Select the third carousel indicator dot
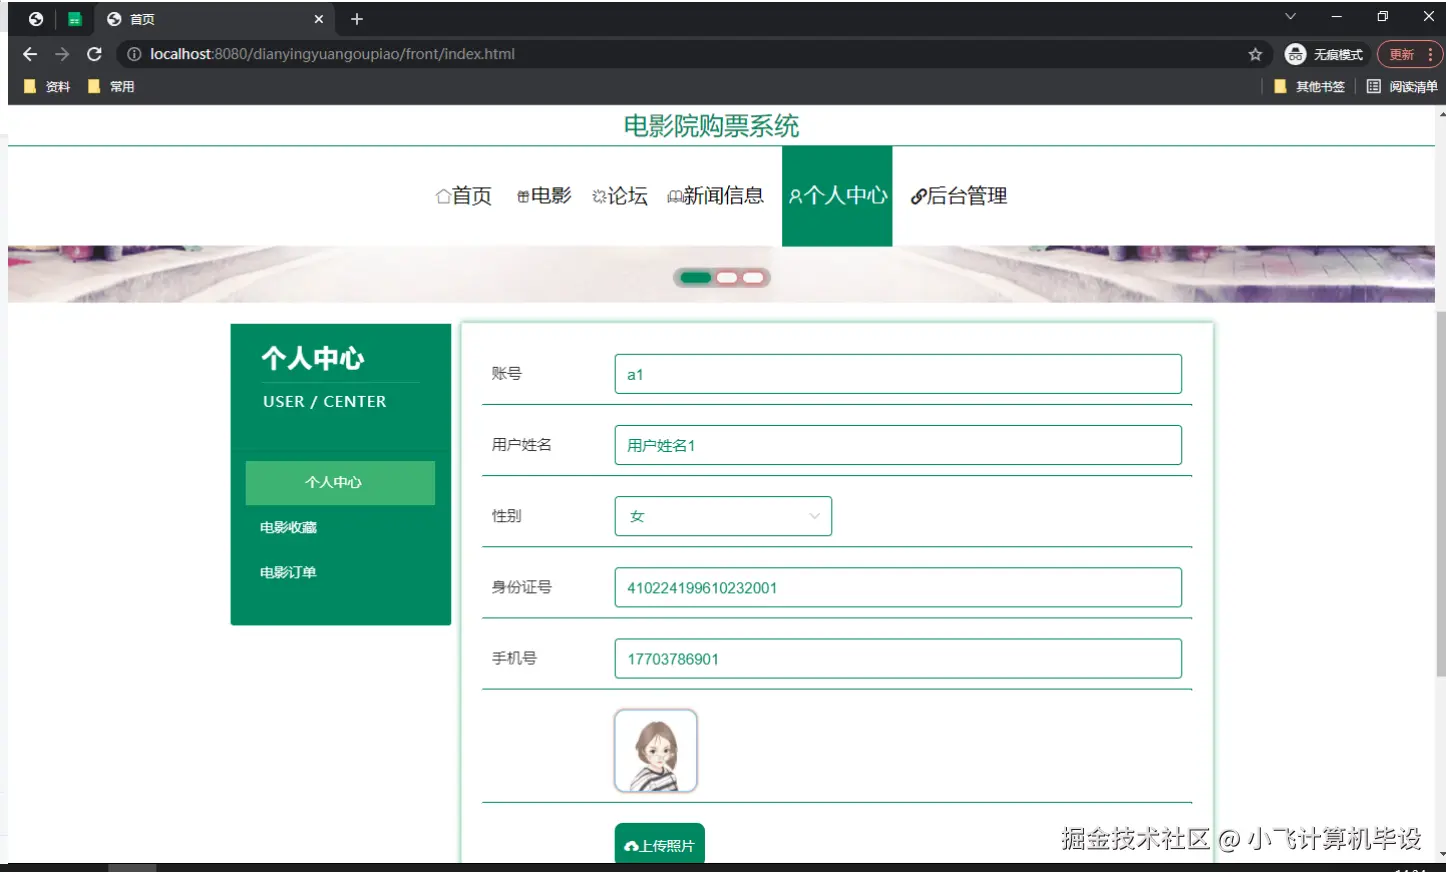This screenshot has height=877, width=1446. pos(752,277)
